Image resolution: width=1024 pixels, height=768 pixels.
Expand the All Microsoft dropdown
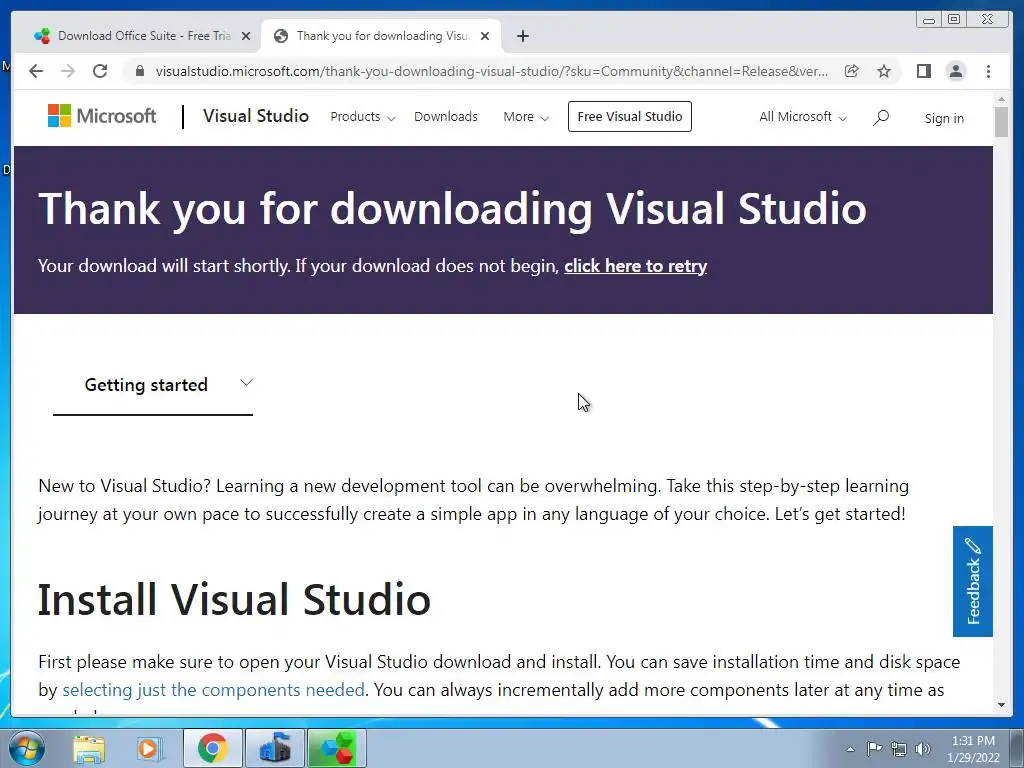click(803, 117)
